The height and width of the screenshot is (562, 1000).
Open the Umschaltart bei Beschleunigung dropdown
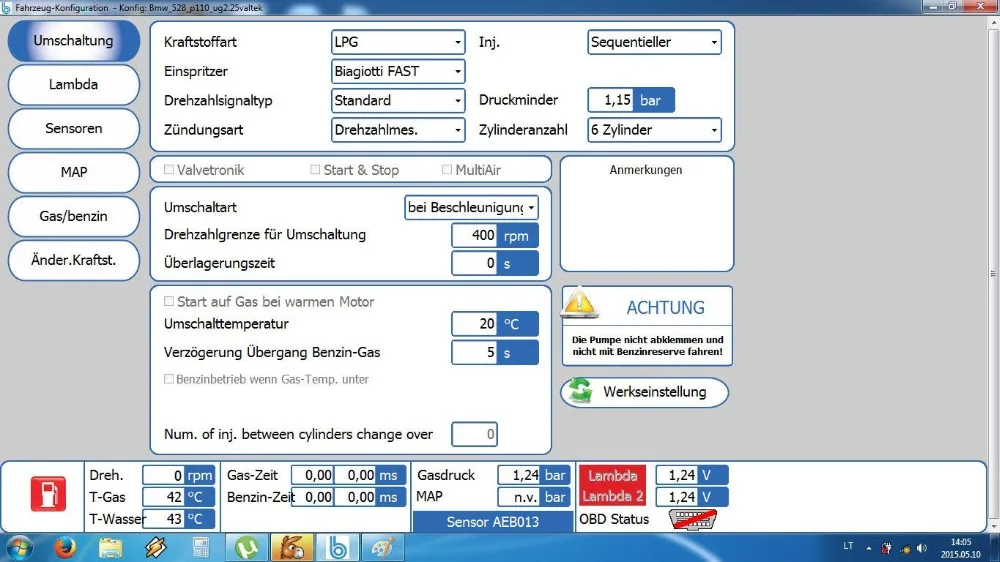[471, 207]
